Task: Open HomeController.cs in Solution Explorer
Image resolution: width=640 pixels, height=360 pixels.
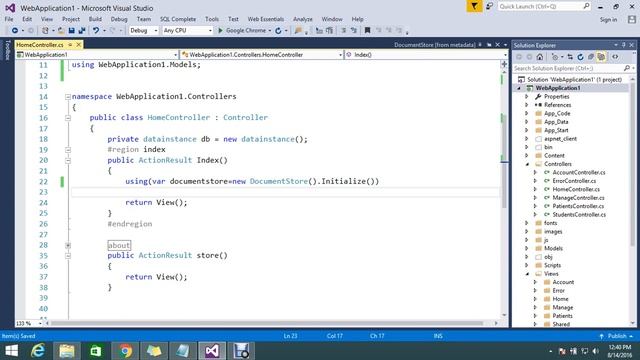Action: click(576, 189)
